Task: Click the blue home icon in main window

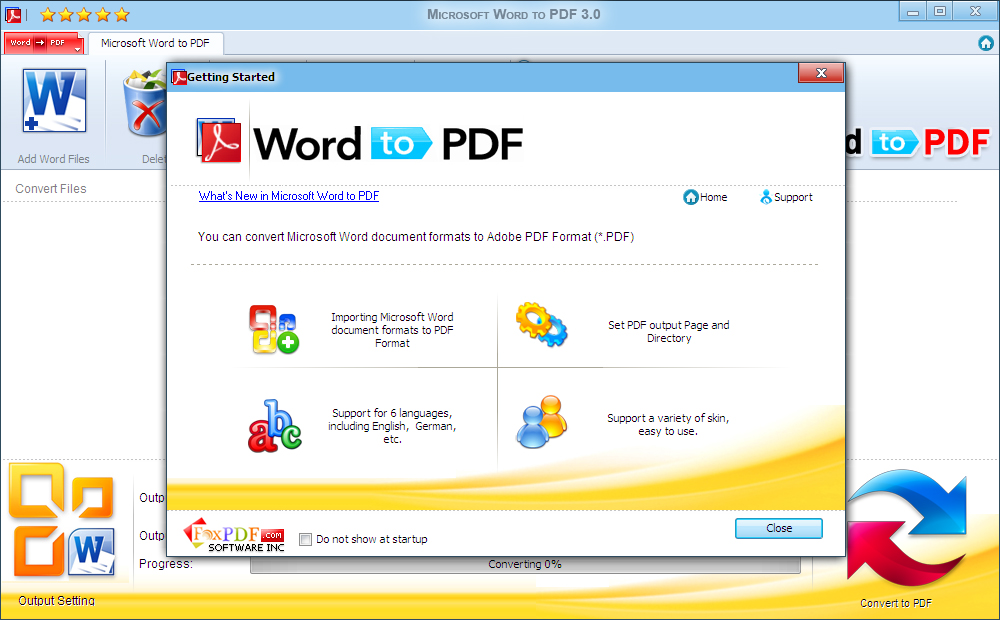Action: (x=985, y=43)
